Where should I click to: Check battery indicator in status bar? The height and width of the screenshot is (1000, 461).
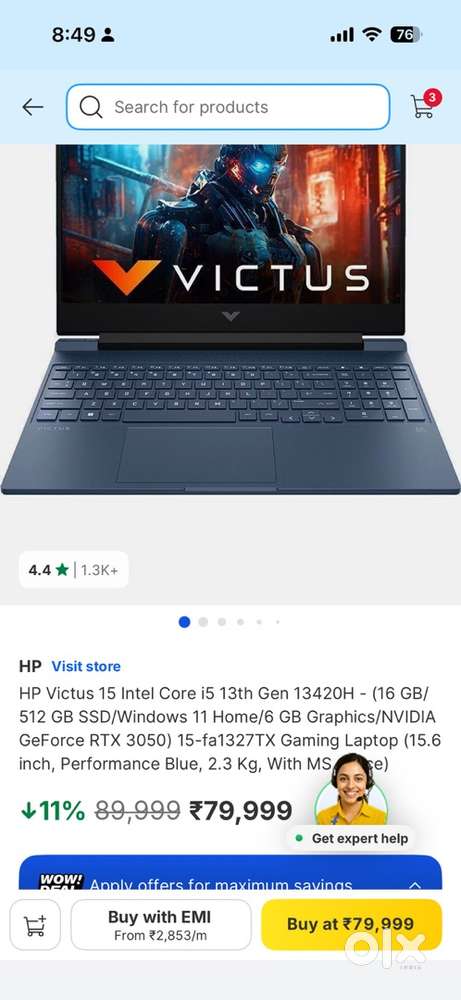pyautogui.click(x=406, y=35)
